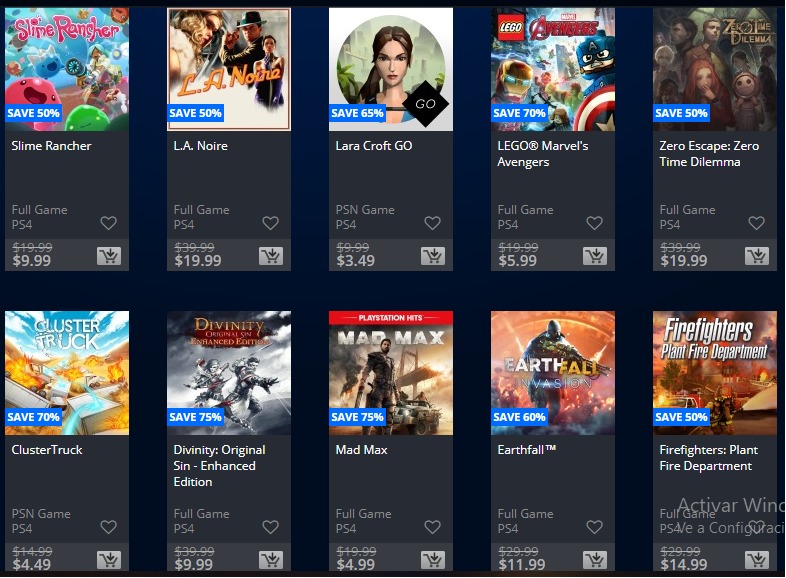Select the LEGO Avengers cover thumbnail

pos(552,69)
